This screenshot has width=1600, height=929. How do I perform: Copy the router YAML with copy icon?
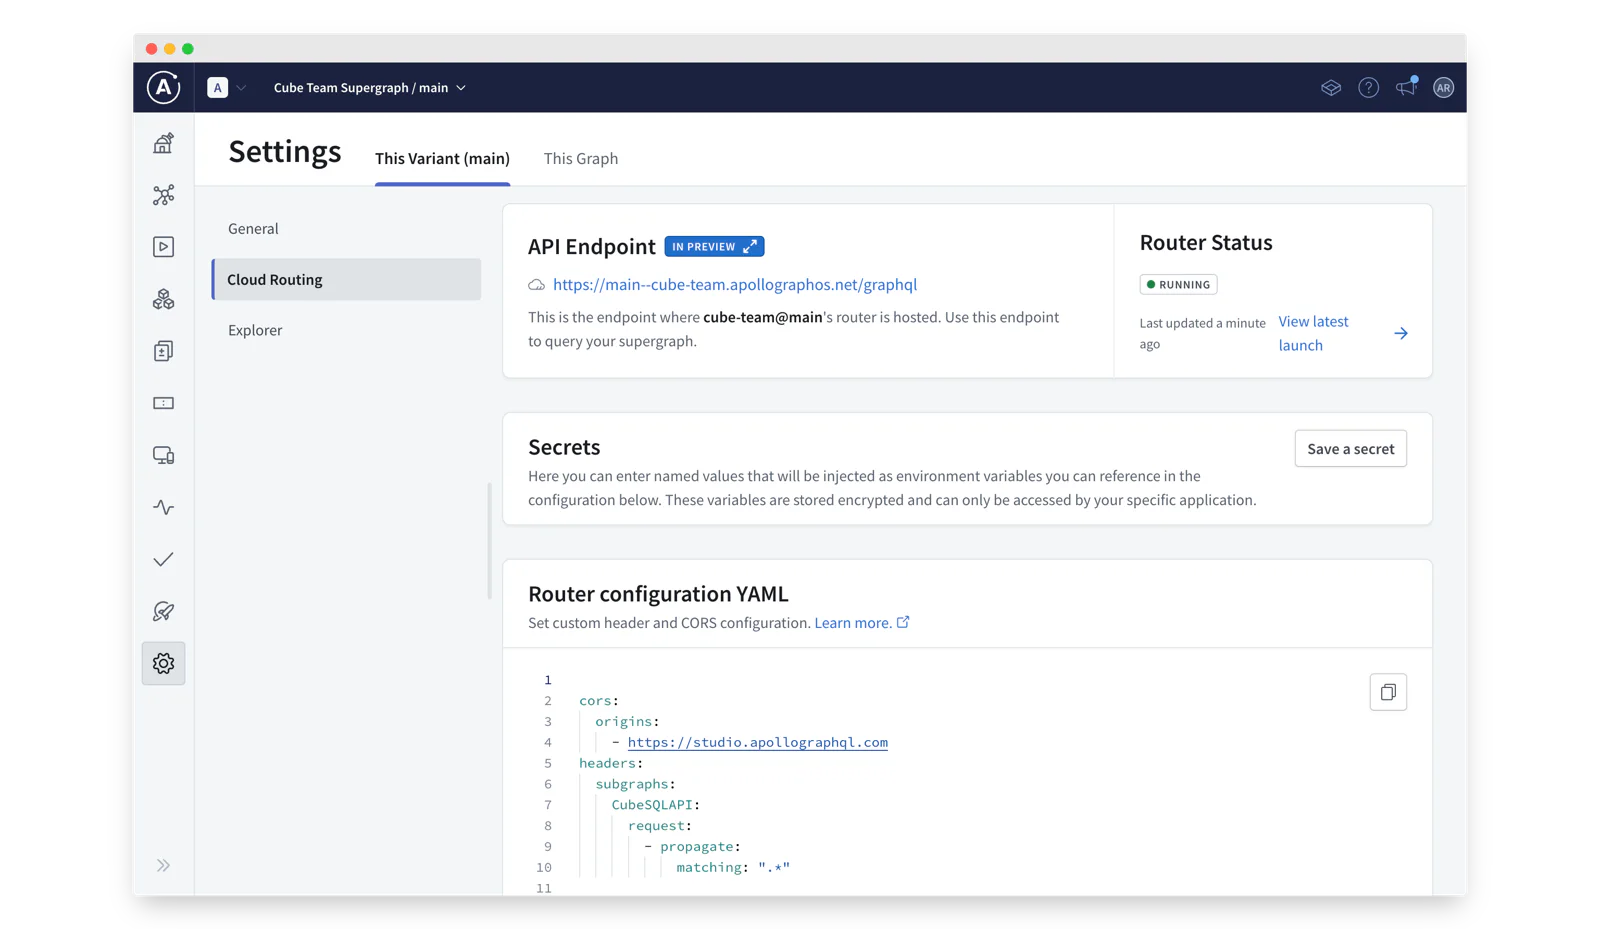(1388, 692)
